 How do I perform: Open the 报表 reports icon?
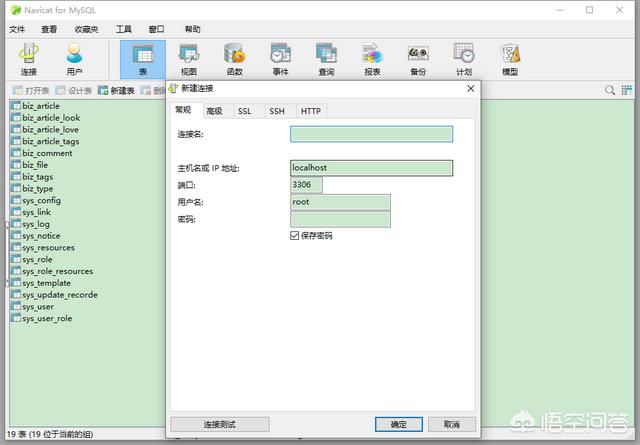[372, 60]
